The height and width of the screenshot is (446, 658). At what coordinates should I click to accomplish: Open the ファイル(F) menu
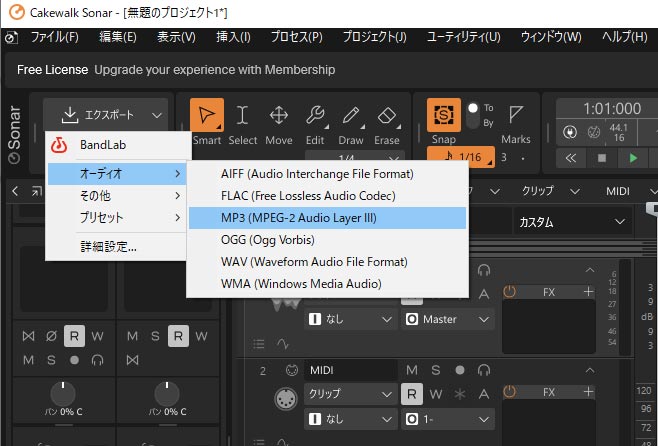[55, 37]
